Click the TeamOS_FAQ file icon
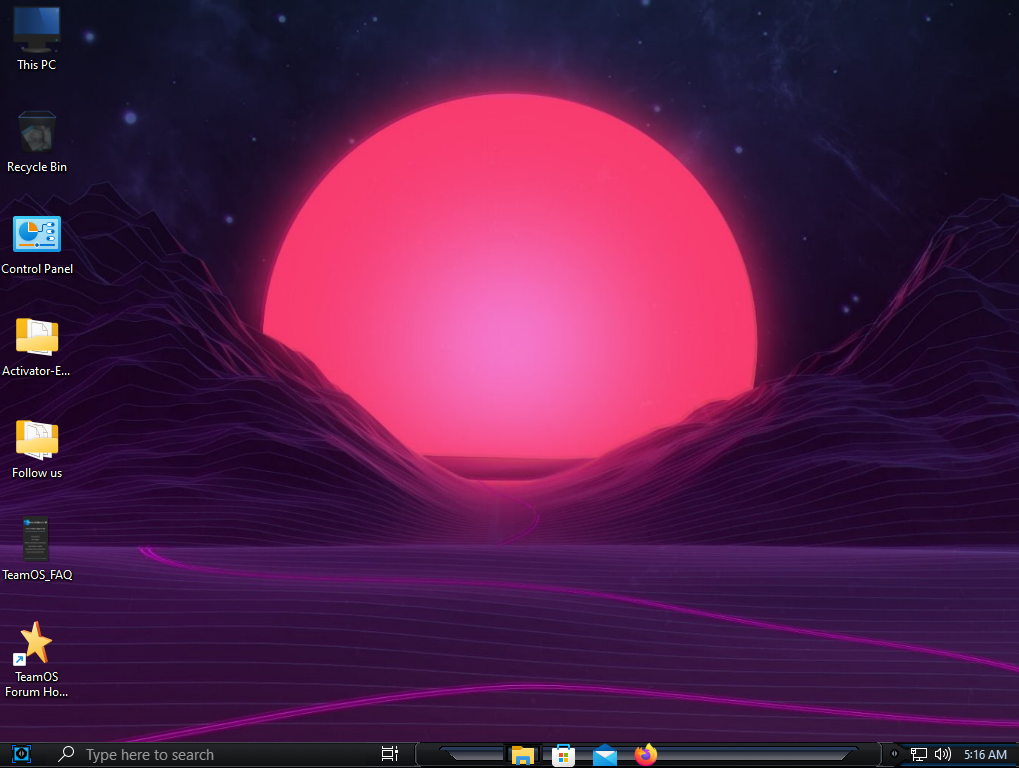 tap(37, 540)
